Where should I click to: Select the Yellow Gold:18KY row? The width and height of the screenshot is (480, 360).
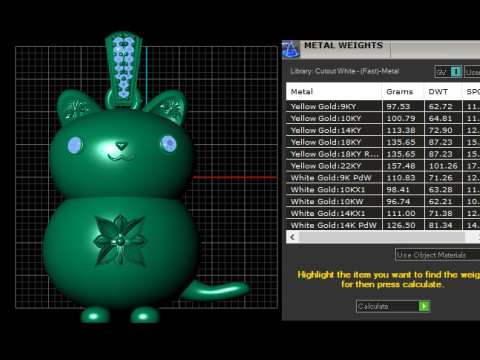click(x=383, y=142)
